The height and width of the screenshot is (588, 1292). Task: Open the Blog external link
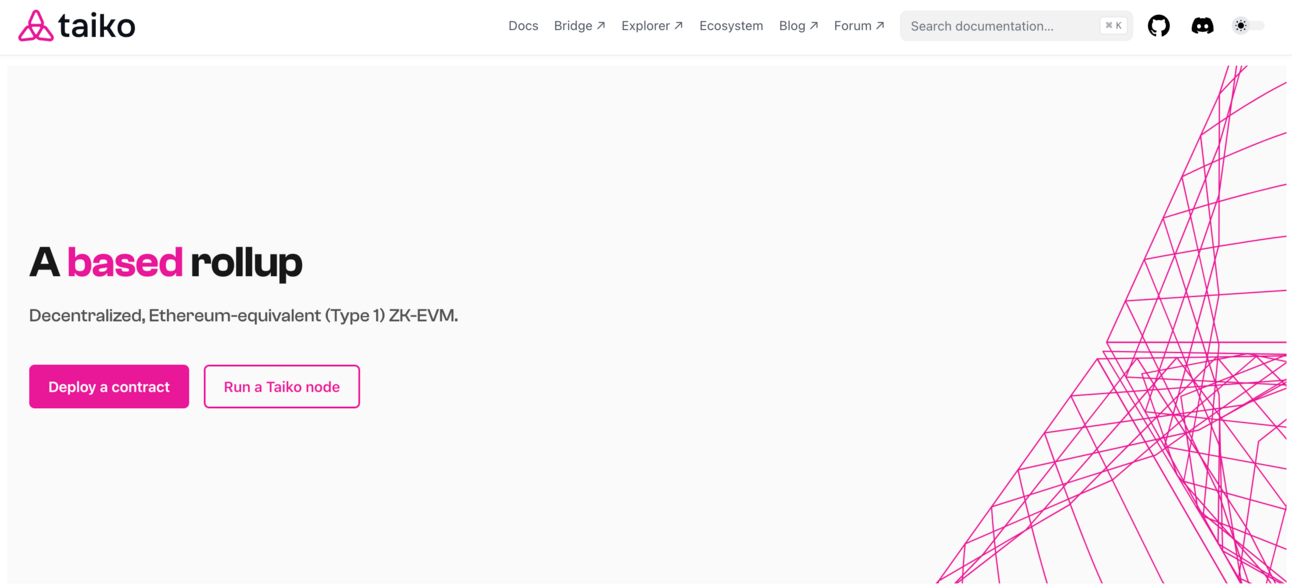[799, 26]
